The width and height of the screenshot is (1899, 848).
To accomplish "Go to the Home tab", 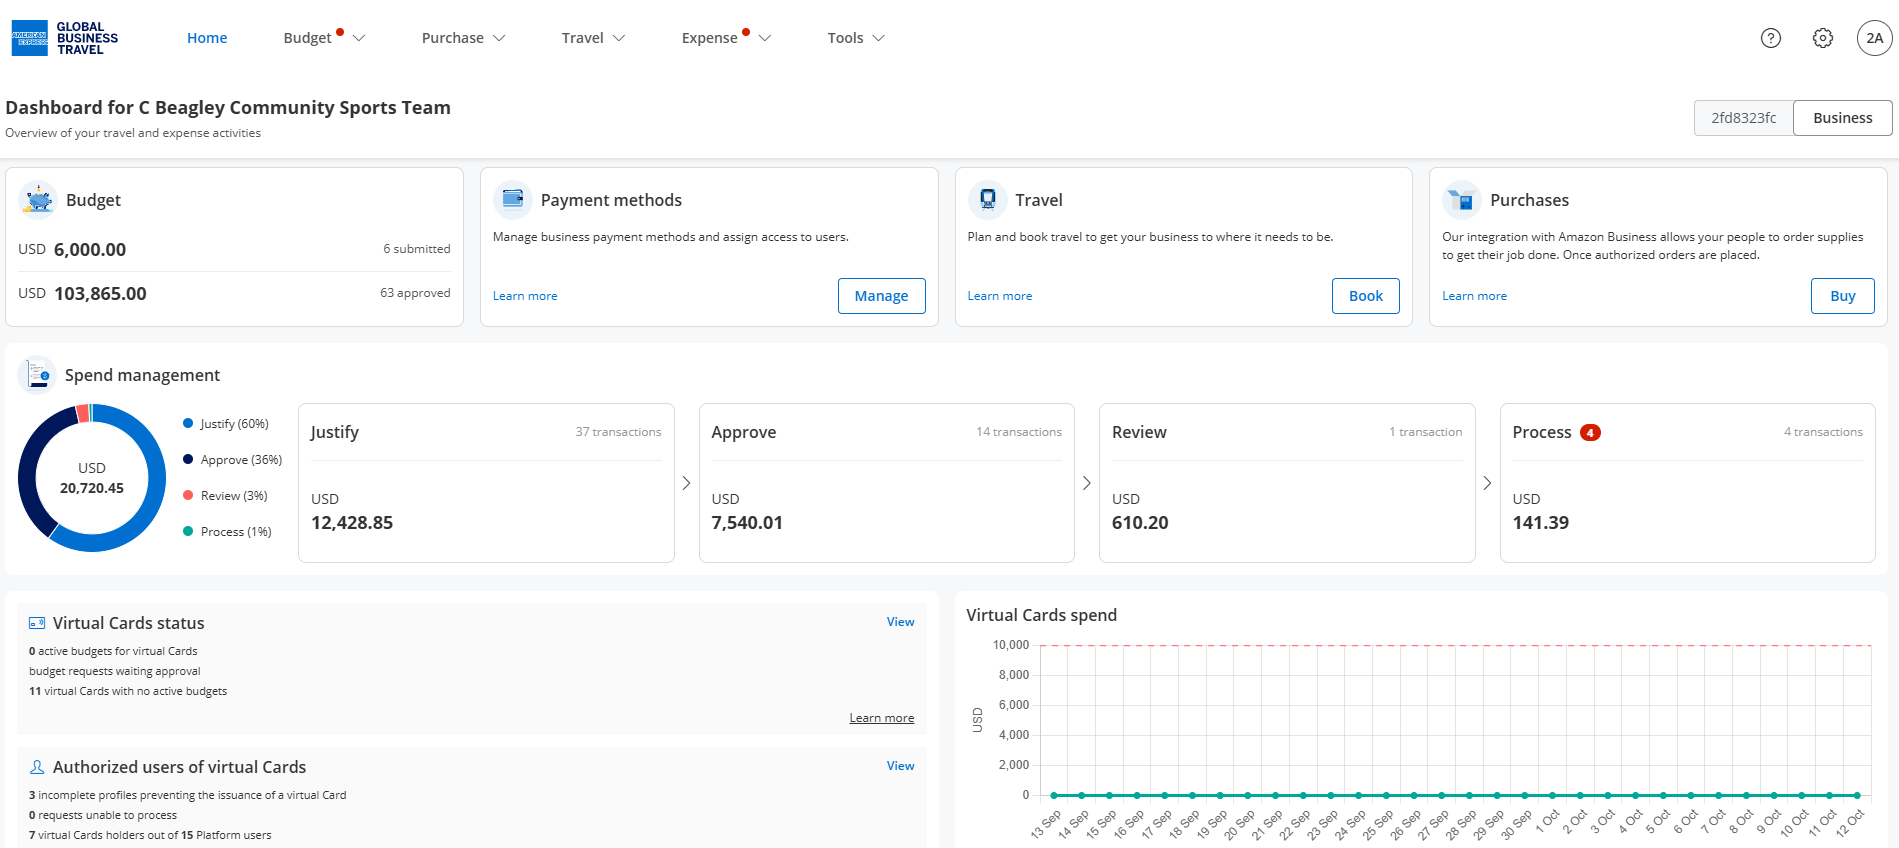I will tap(207, 38).
